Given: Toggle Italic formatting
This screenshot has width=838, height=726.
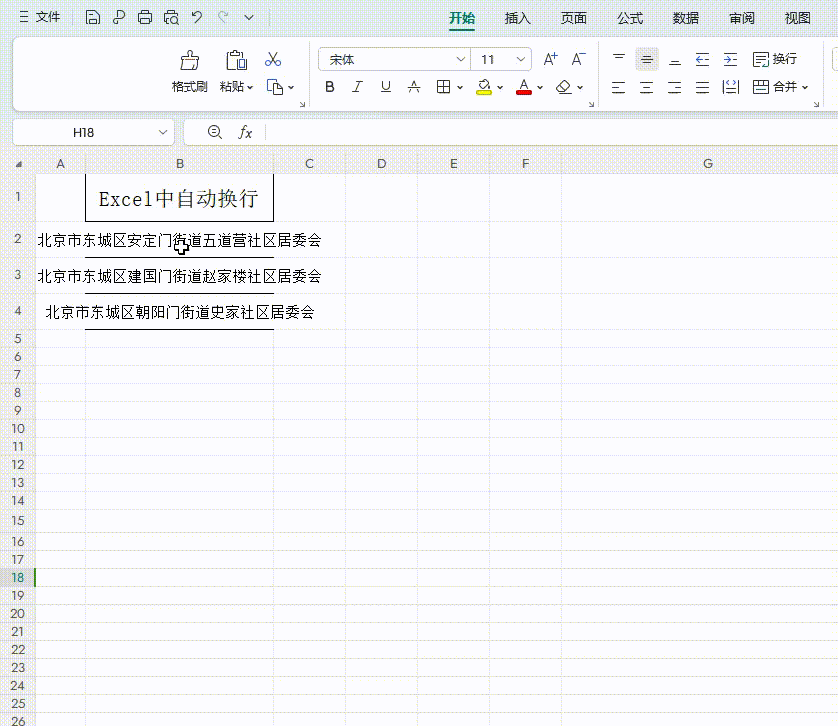Looking at the screenshot, I should click(357, 87).
